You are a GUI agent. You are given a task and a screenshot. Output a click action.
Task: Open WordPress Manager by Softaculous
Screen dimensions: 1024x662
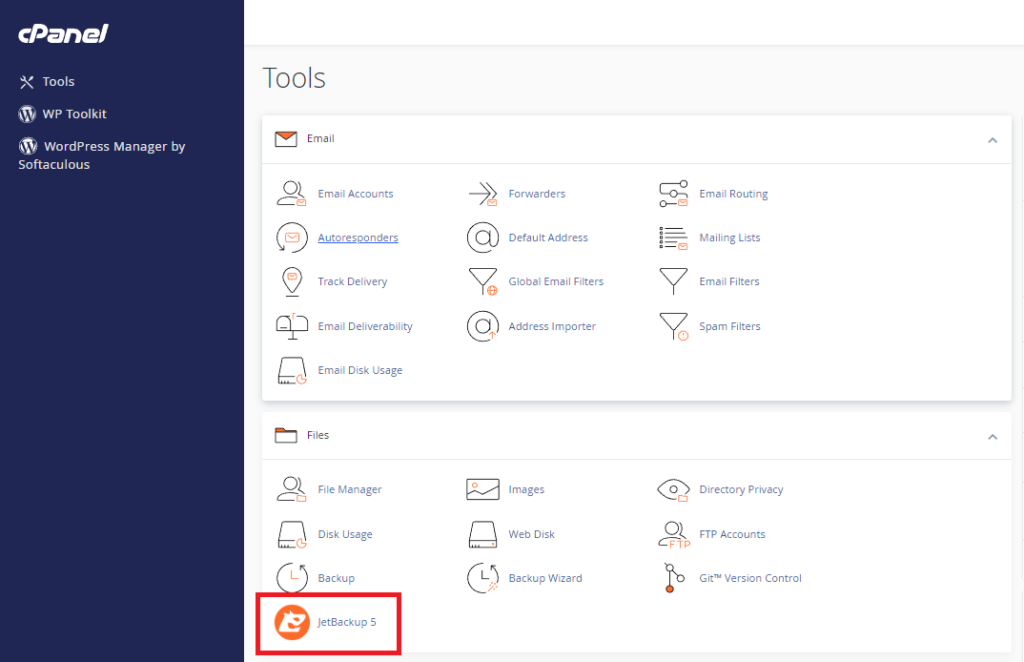pyautogui.click(x=102, y=155)
